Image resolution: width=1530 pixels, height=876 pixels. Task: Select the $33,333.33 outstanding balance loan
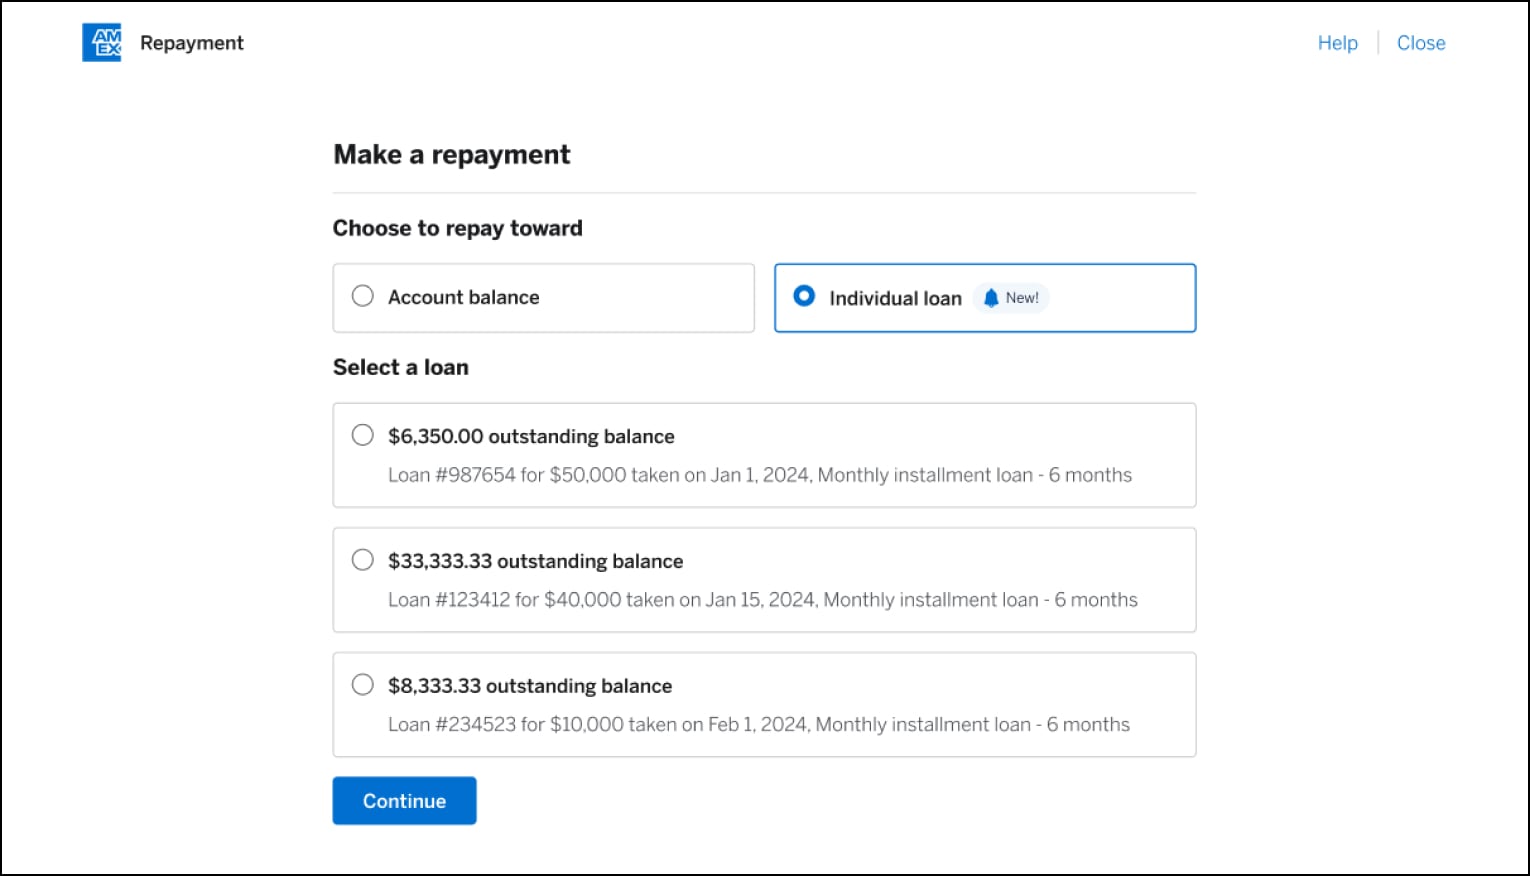tap(362, 560)
